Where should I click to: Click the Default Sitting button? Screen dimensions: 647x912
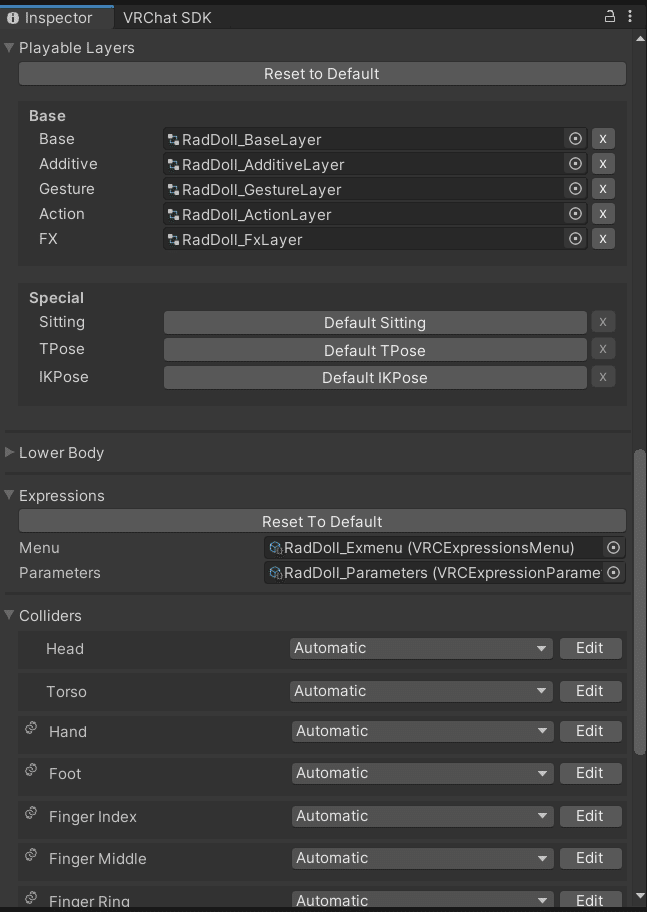[375, 323]
